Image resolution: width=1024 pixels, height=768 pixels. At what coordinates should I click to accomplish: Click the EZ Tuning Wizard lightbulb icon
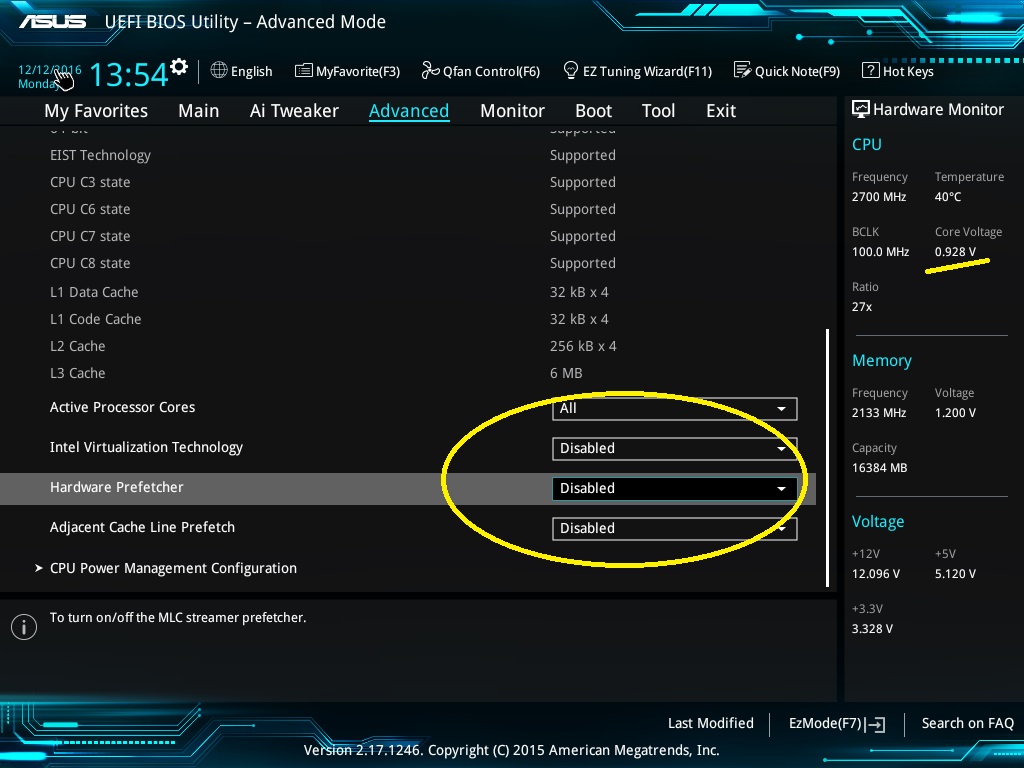tap(570, 70)
